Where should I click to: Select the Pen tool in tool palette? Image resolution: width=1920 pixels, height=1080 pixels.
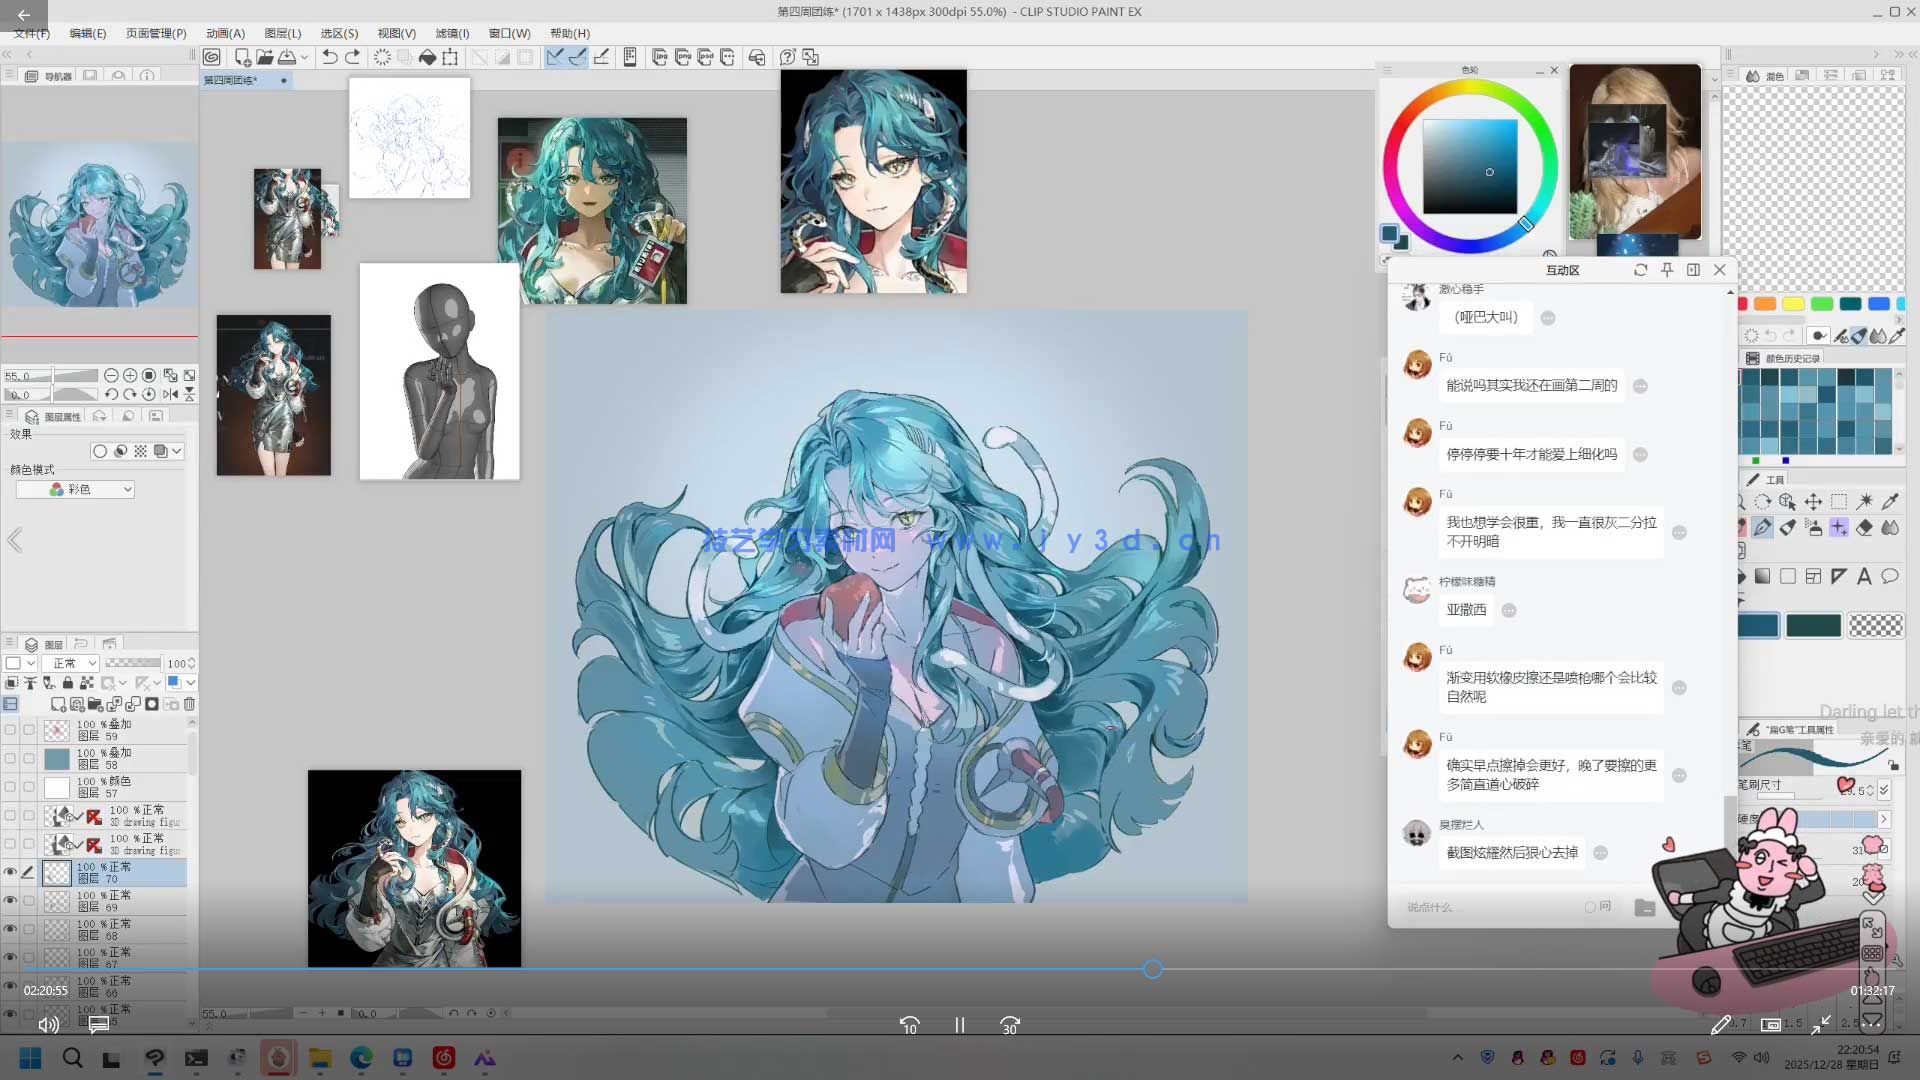pyautogui.click(x=1763, y=527)
